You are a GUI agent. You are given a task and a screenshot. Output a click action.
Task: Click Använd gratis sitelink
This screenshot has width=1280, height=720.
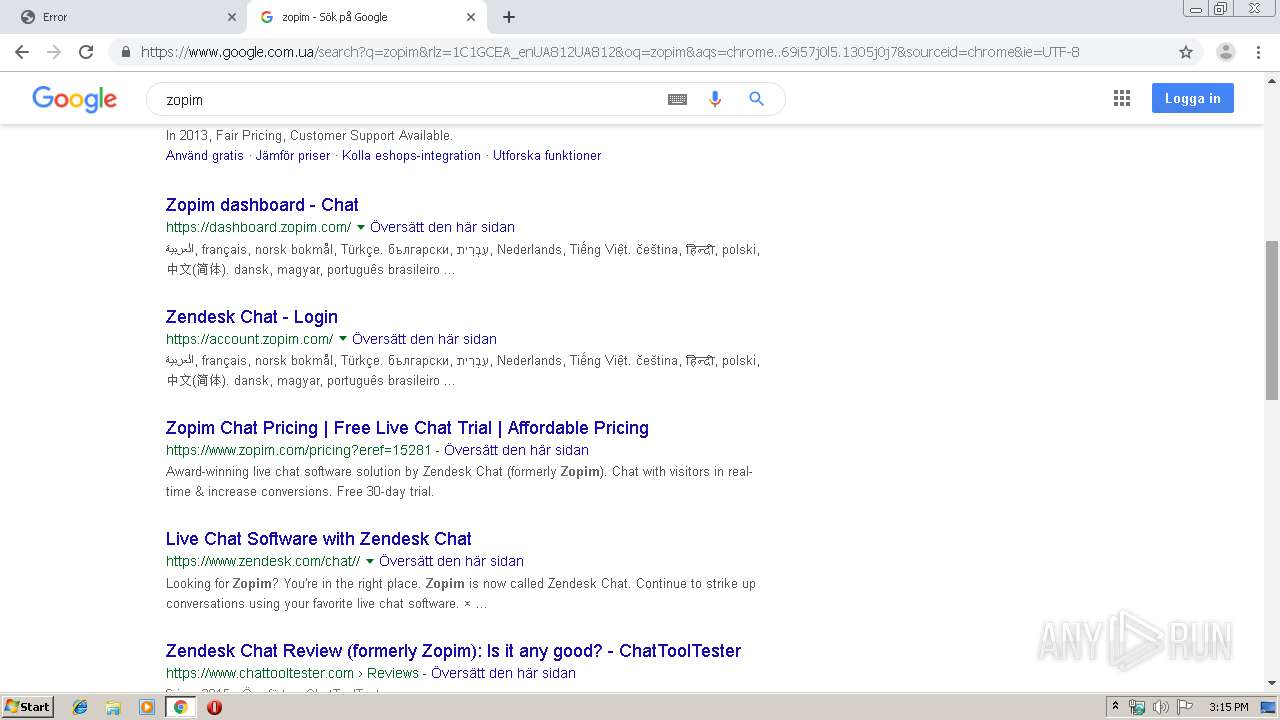pos(205,155)
